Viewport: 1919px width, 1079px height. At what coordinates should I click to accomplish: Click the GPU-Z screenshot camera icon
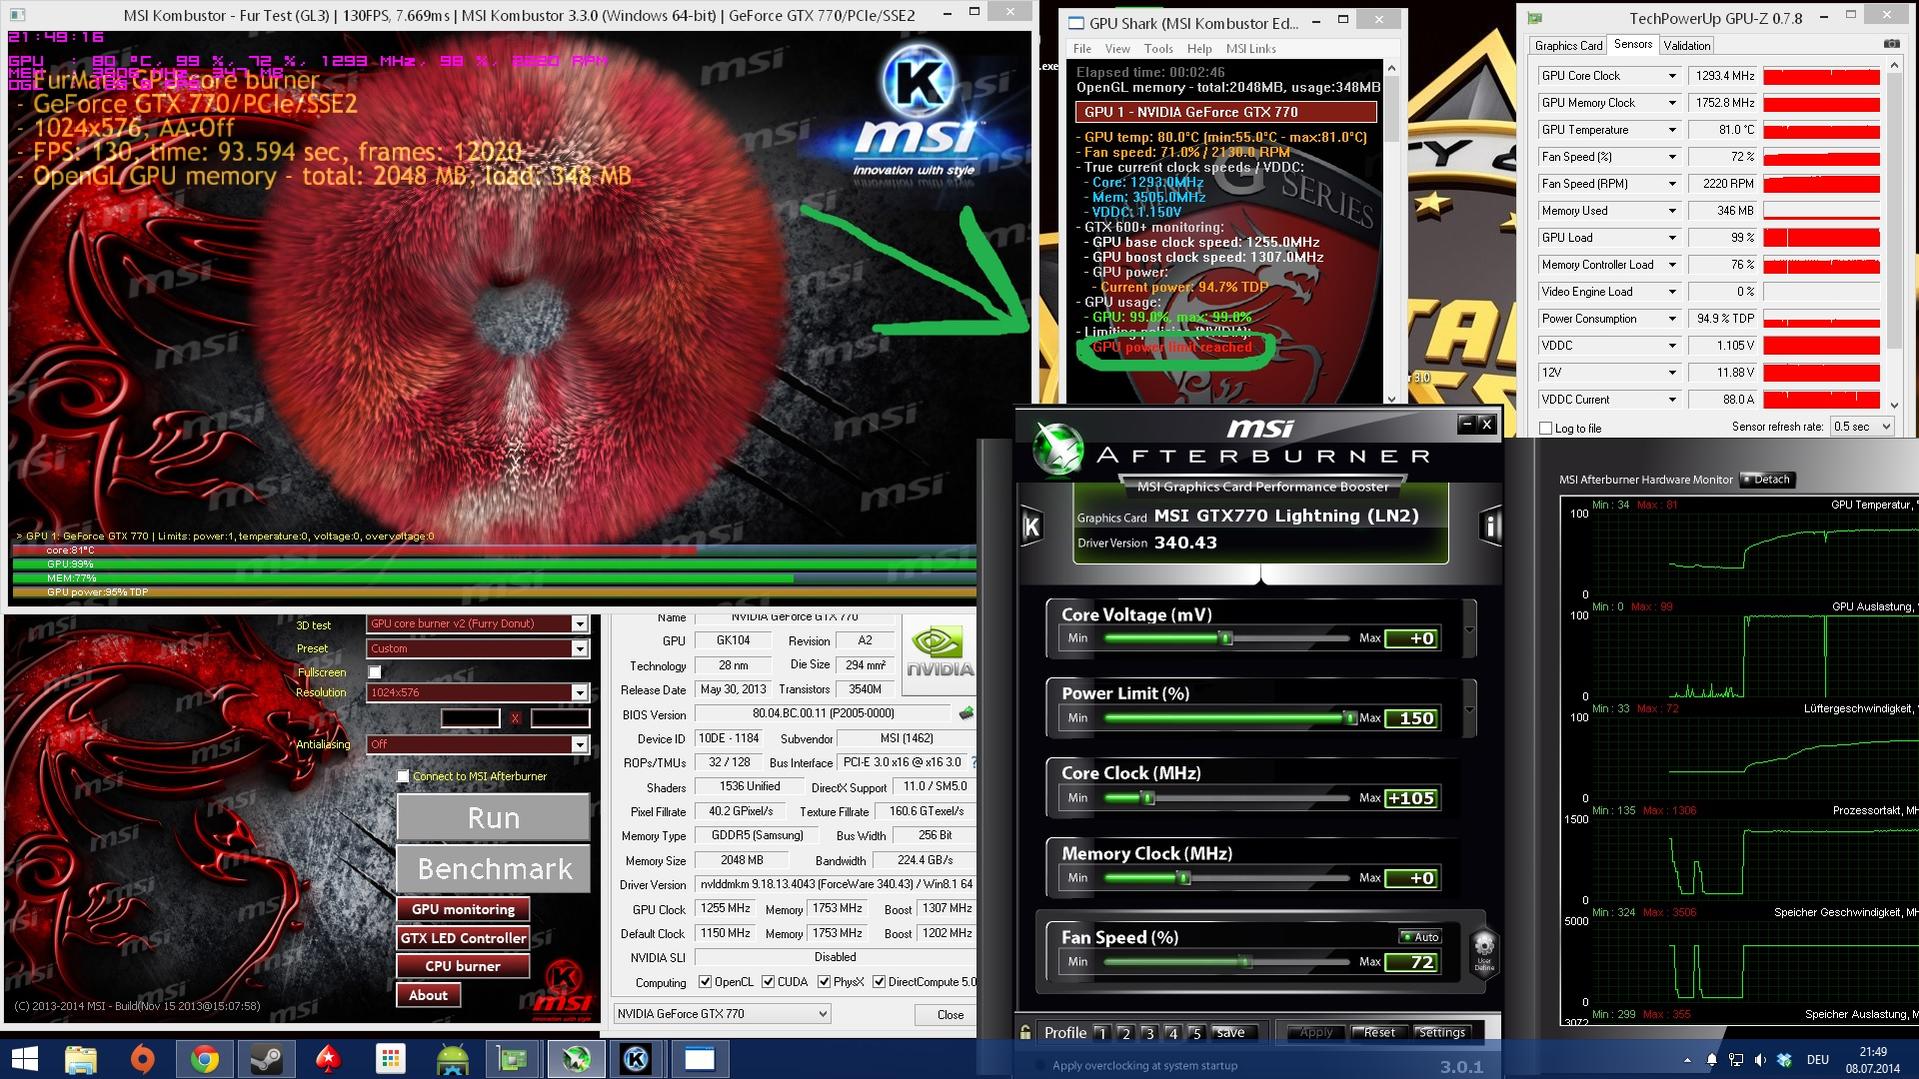[1891, 44]
